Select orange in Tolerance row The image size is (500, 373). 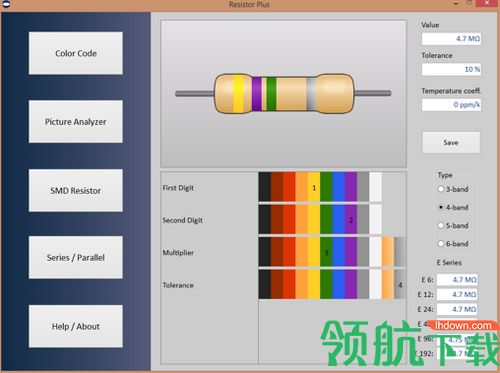click(302, 284)
